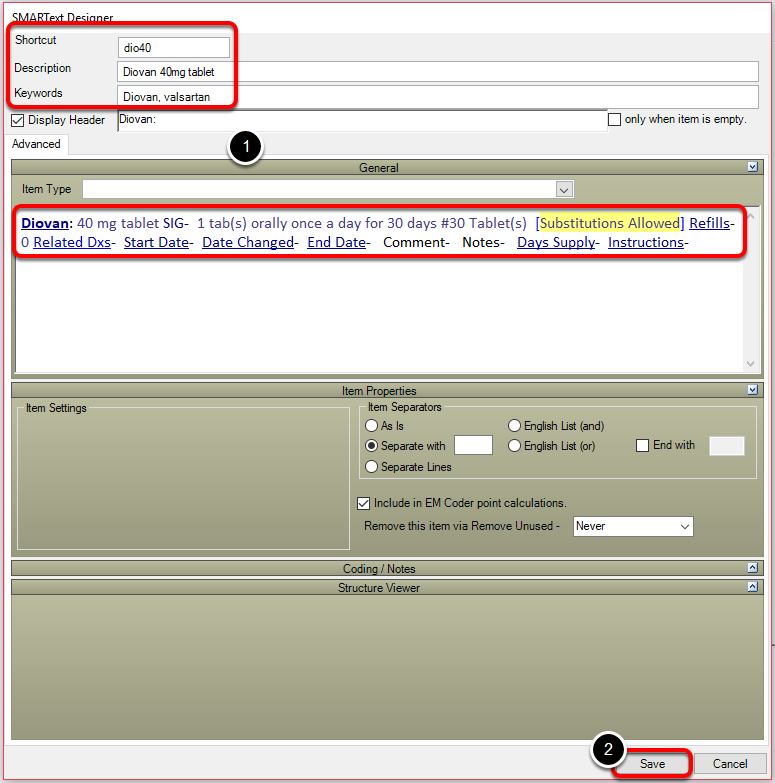The width and height of the screenshot is (775, 783).
Task: Click the Instructions link
Action: coord(646,242)
